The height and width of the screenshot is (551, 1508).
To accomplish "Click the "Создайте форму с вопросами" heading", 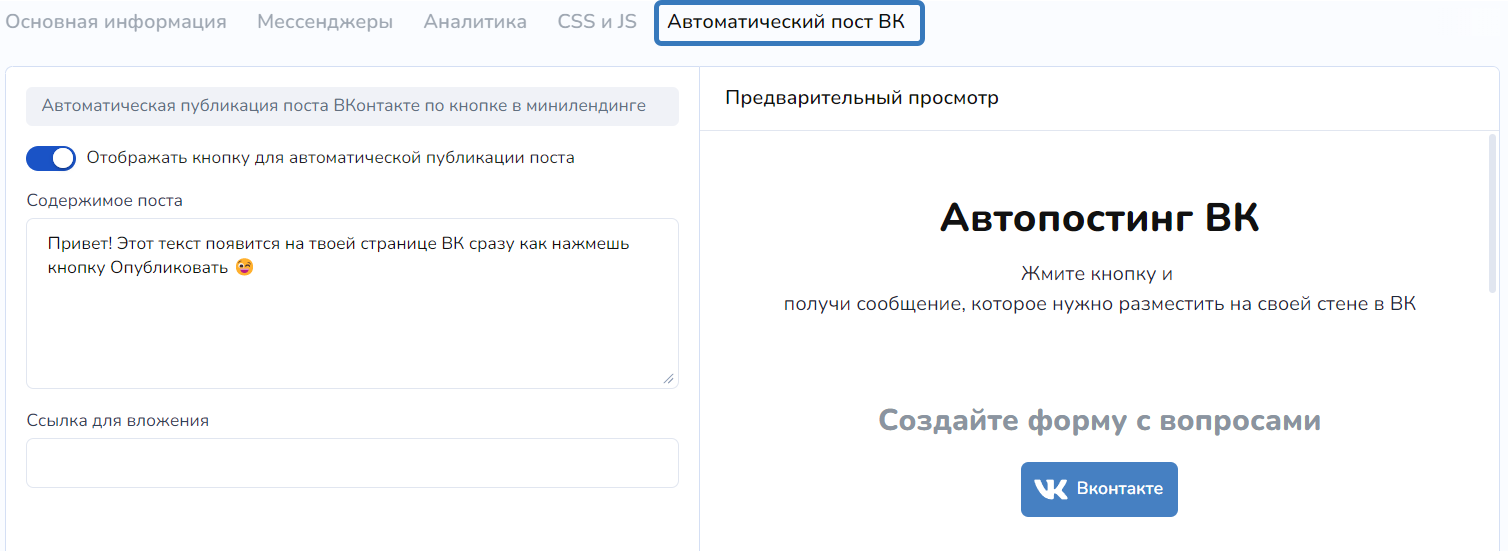I will [x=1099, y=420].
